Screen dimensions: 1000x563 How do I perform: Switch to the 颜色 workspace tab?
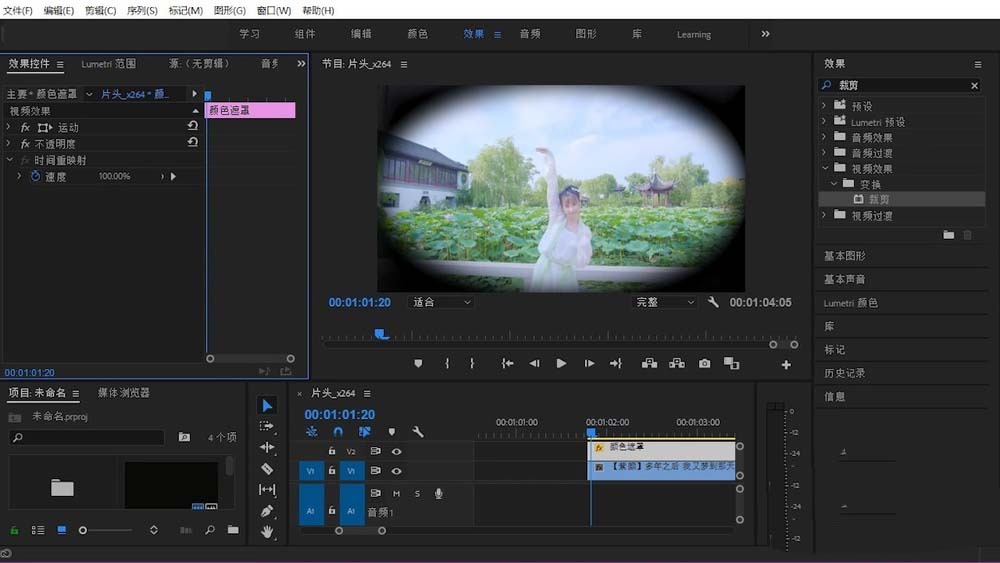click(x=418, y=34)
